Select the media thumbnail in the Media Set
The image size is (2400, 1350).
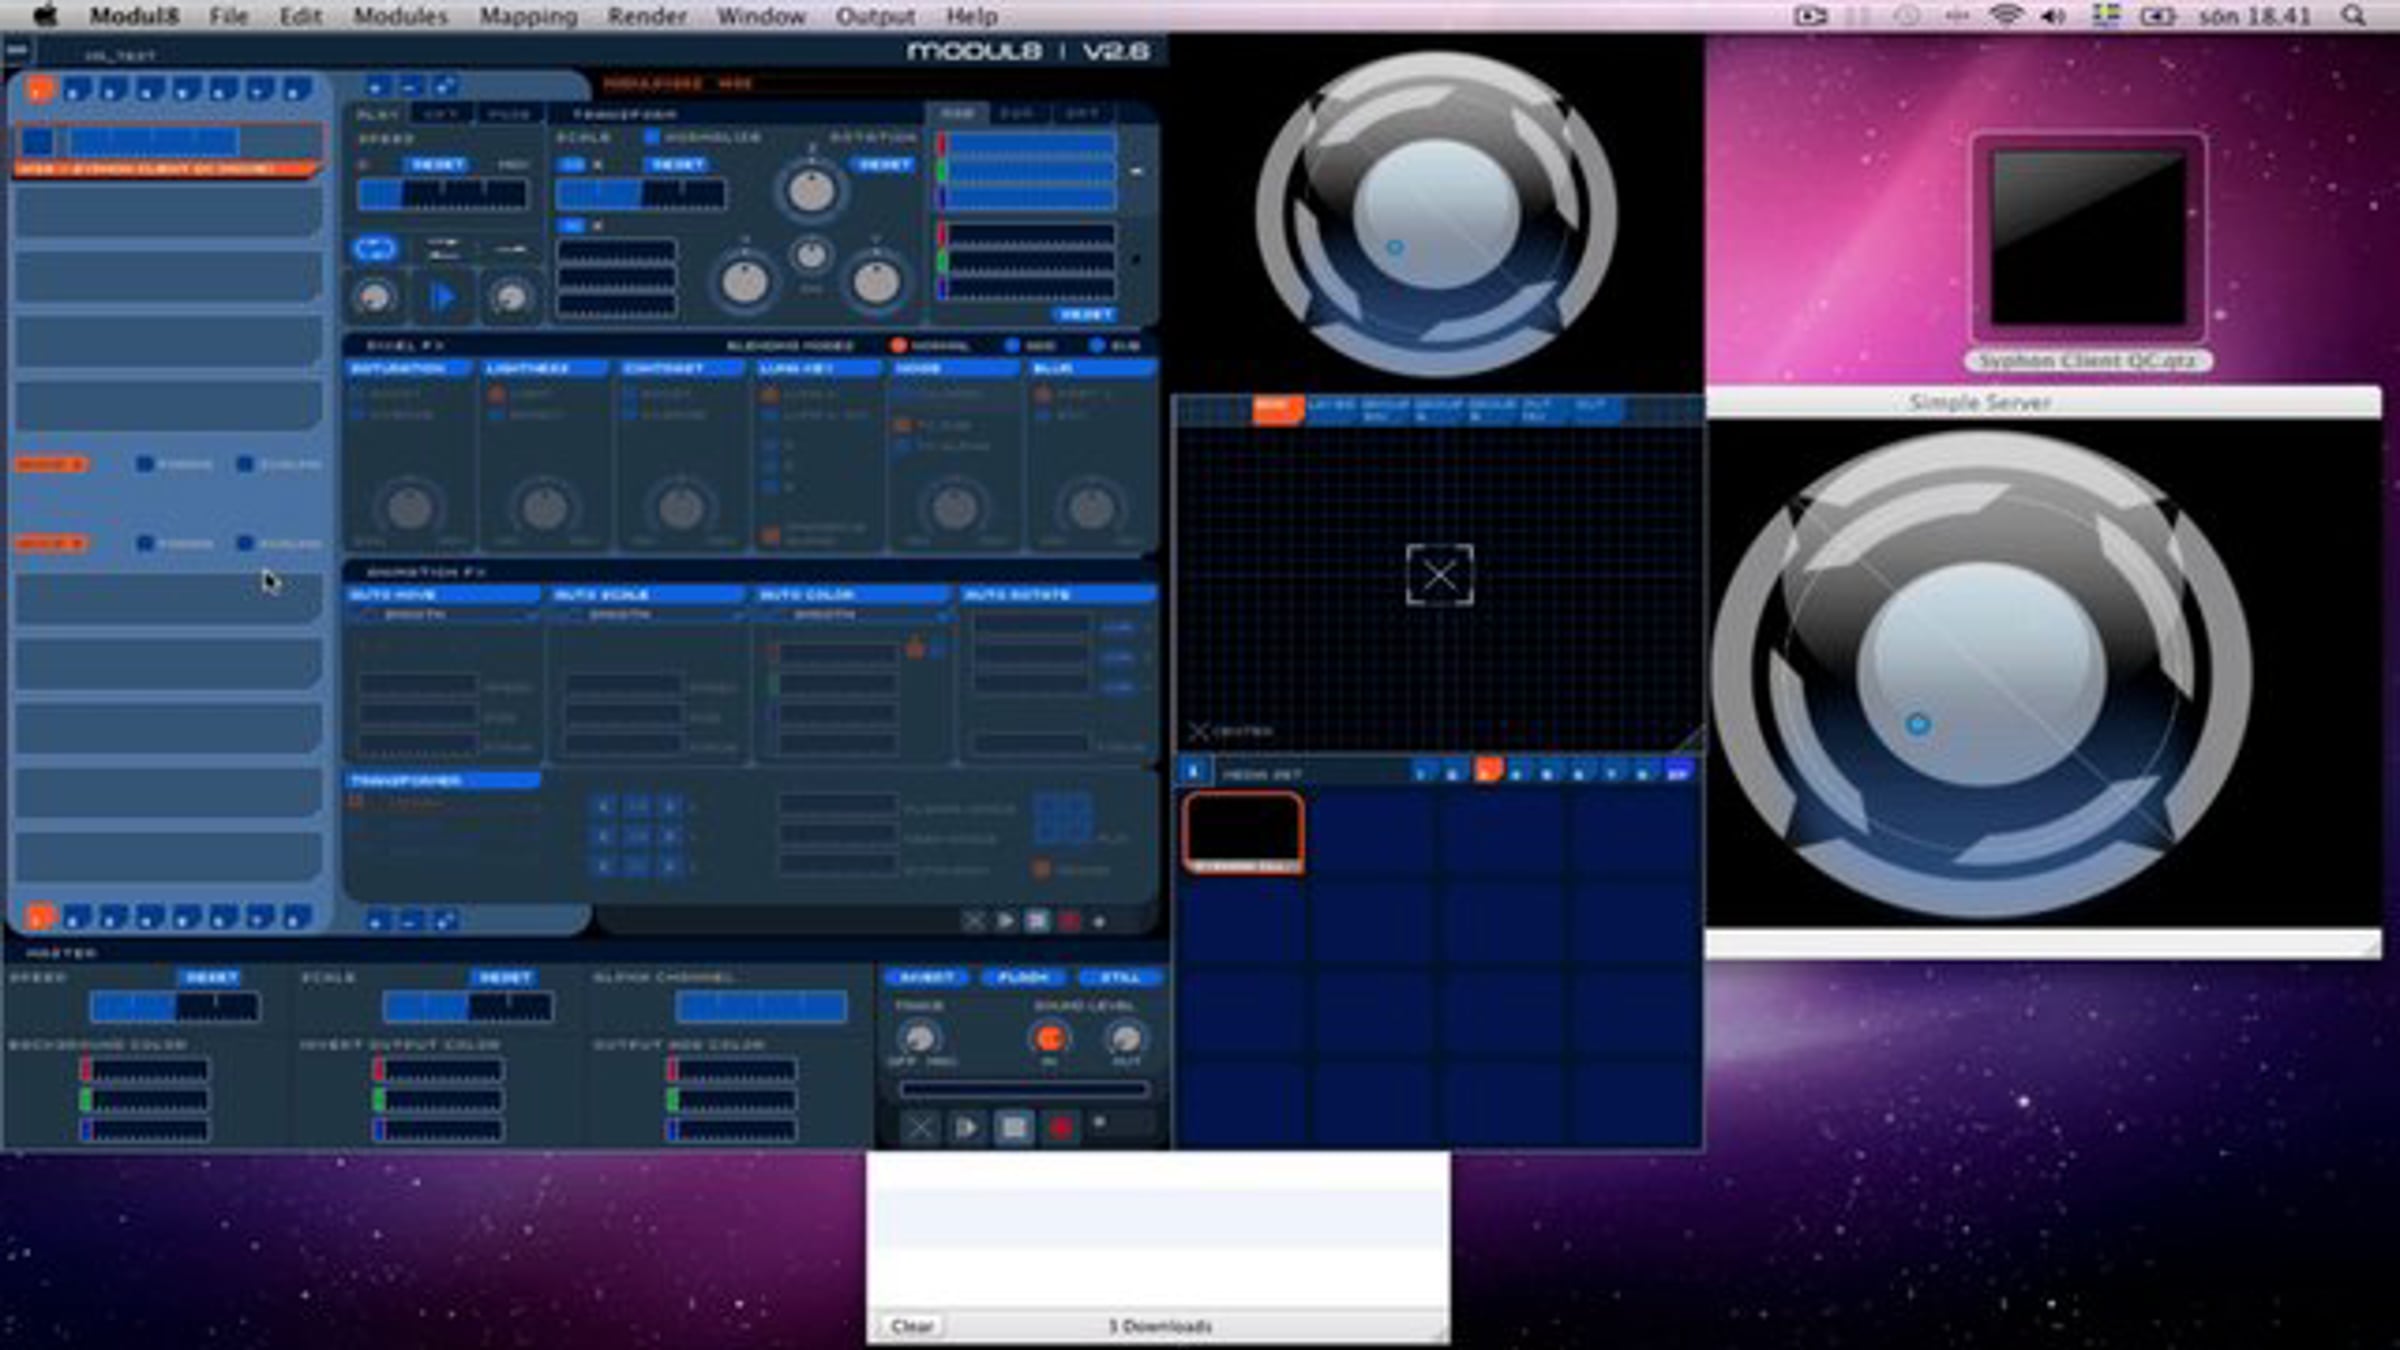(1243, 832)
